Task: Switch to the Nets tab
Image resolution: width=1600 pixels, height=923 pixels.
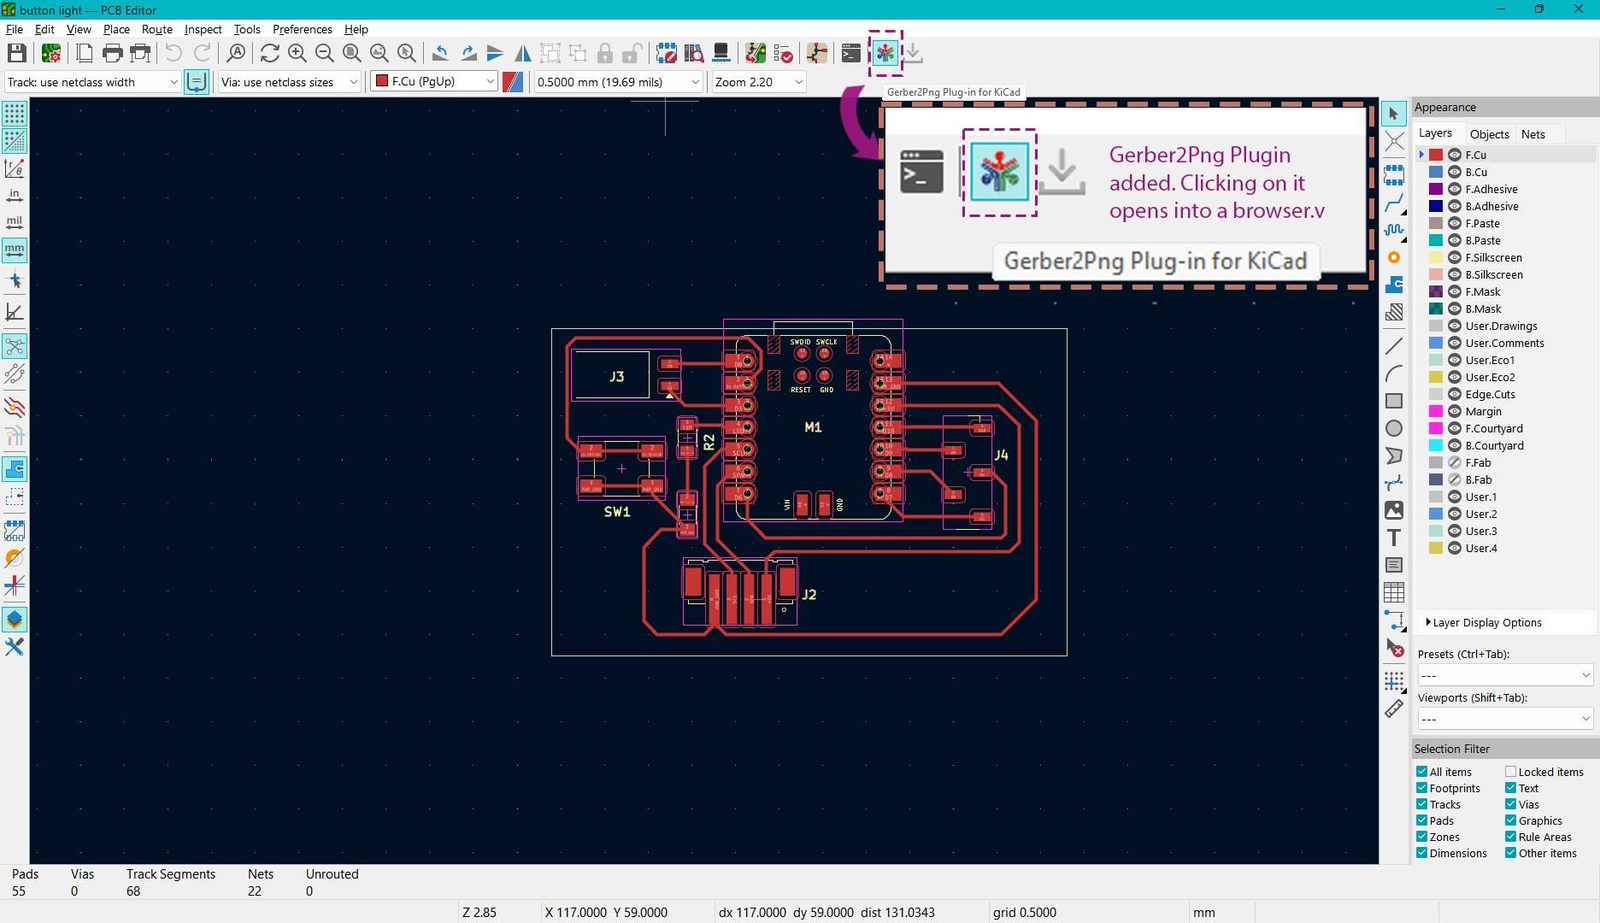Action: (1533, 134)
